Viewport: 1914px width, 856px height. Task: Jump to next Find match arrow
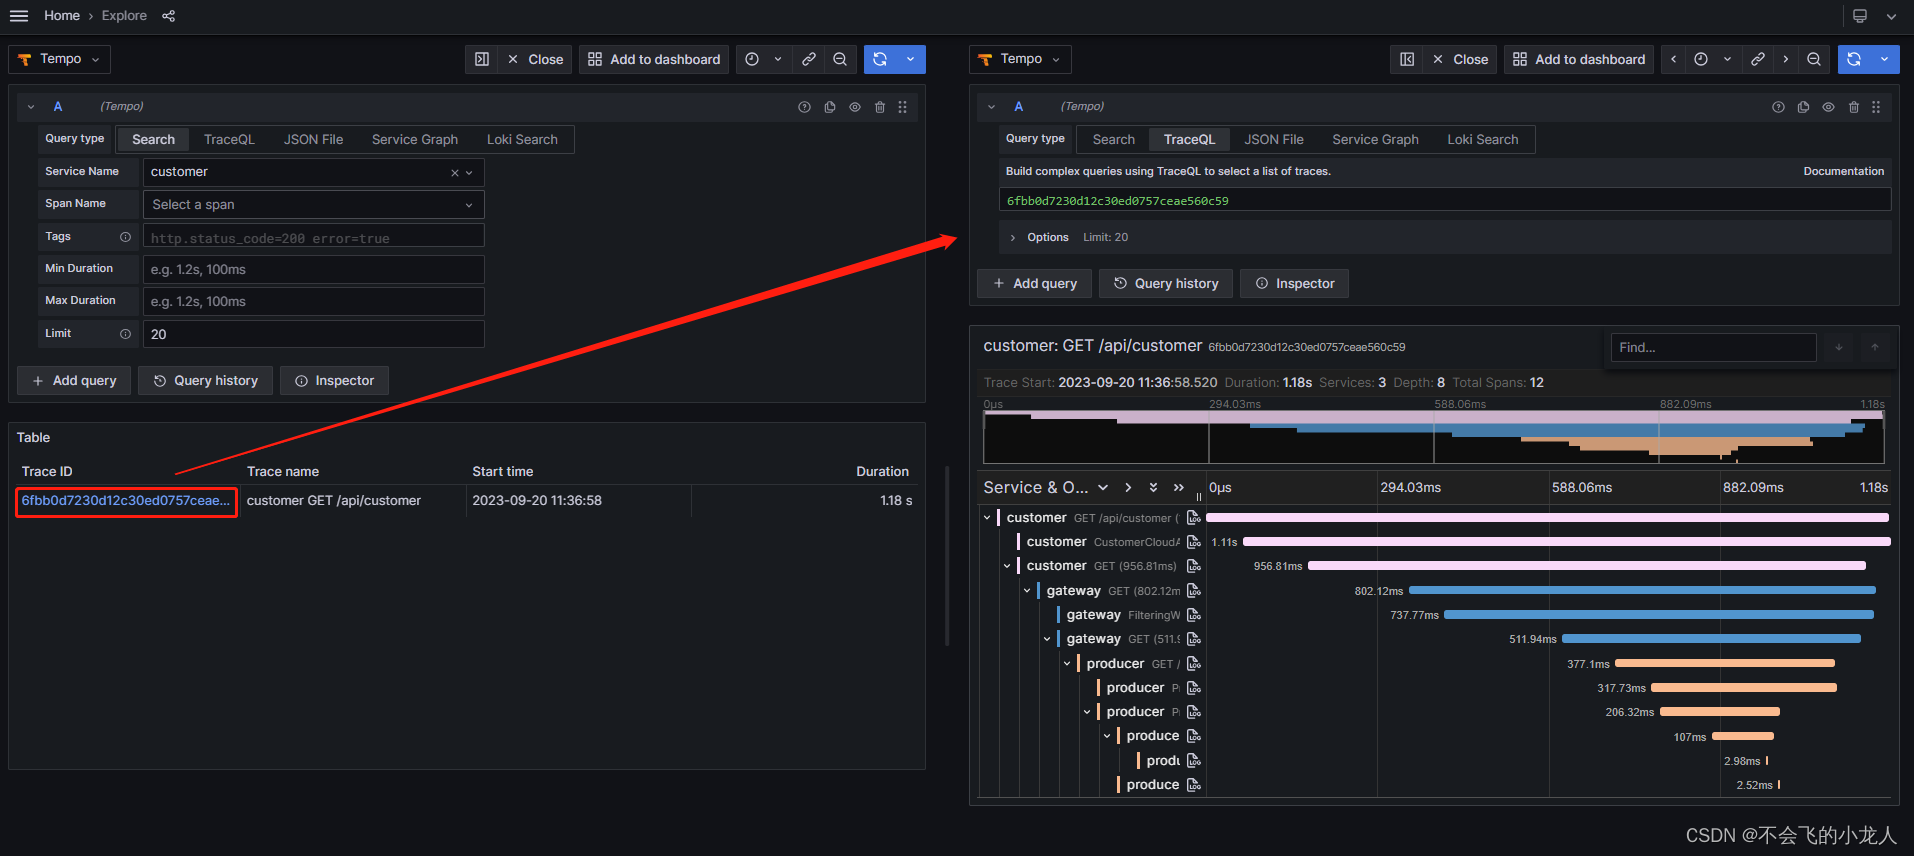tap(1839, 347)
